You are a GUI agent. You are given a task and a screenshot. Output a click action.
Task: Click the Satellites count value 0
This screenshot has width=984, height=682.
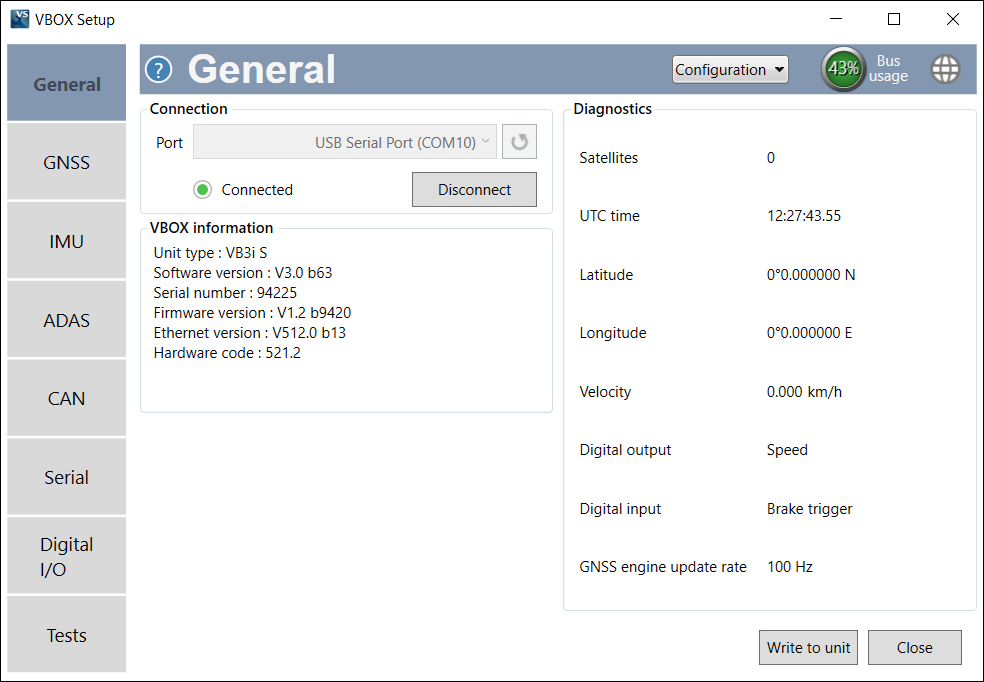point(771,157)
